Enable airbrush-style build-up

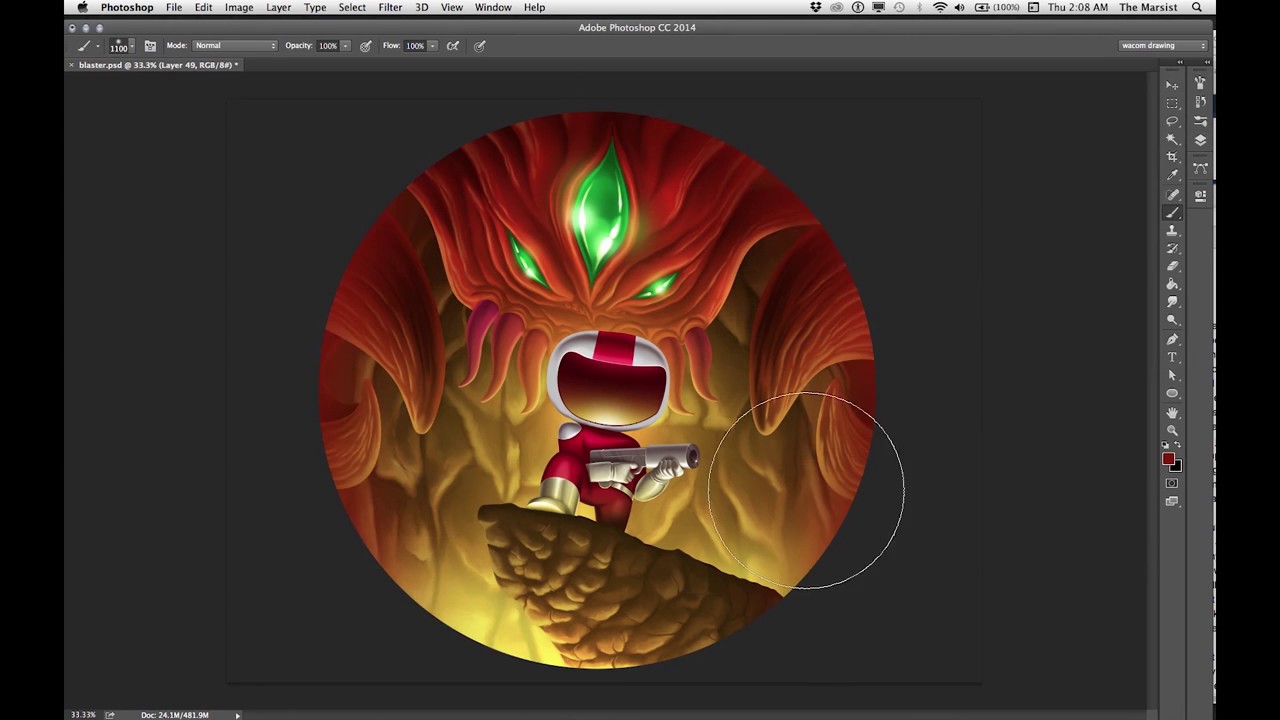click(453, 46)
